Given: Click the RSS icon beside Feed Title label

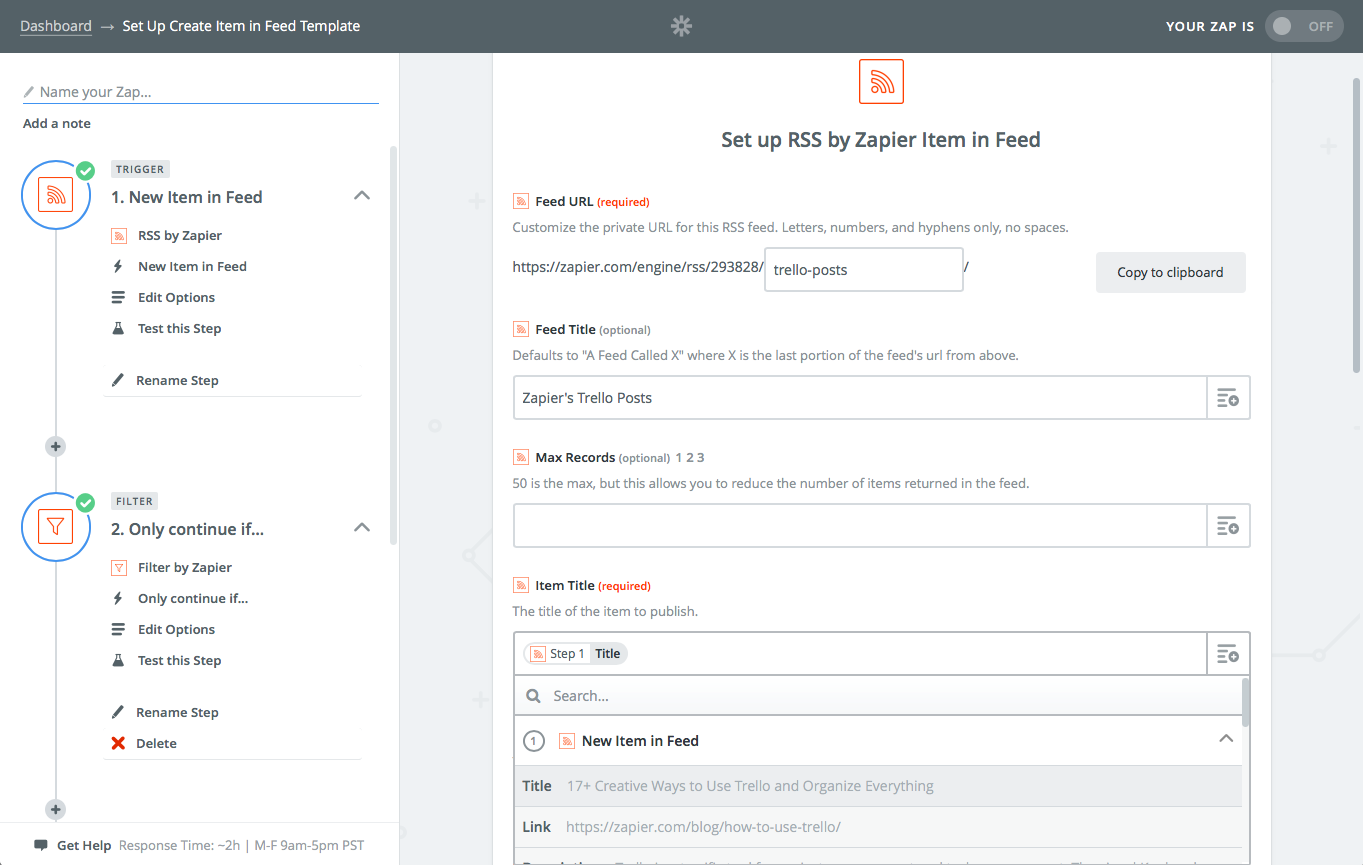Looking at the screenshot, I should 520,329.
